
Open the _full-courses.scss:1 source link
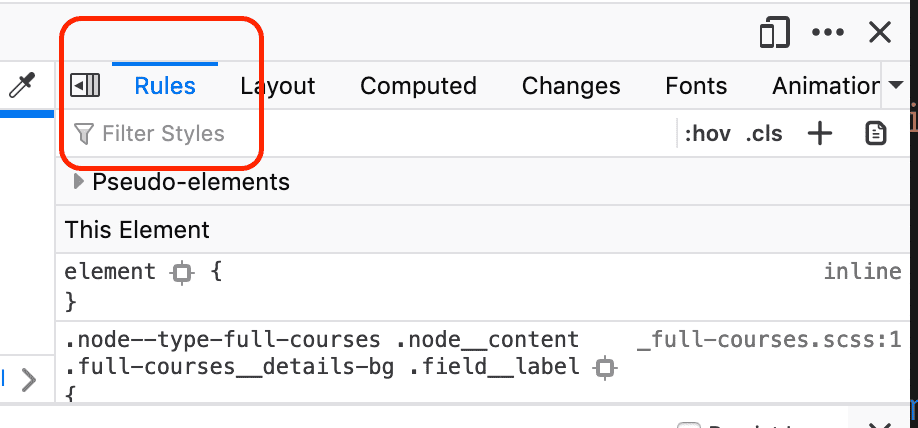coord(769,340)
